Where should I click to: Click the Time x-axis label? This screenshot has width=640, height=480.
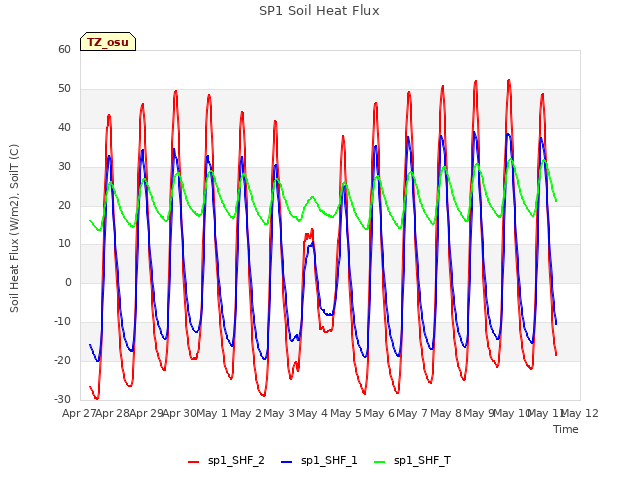[566, 429]
